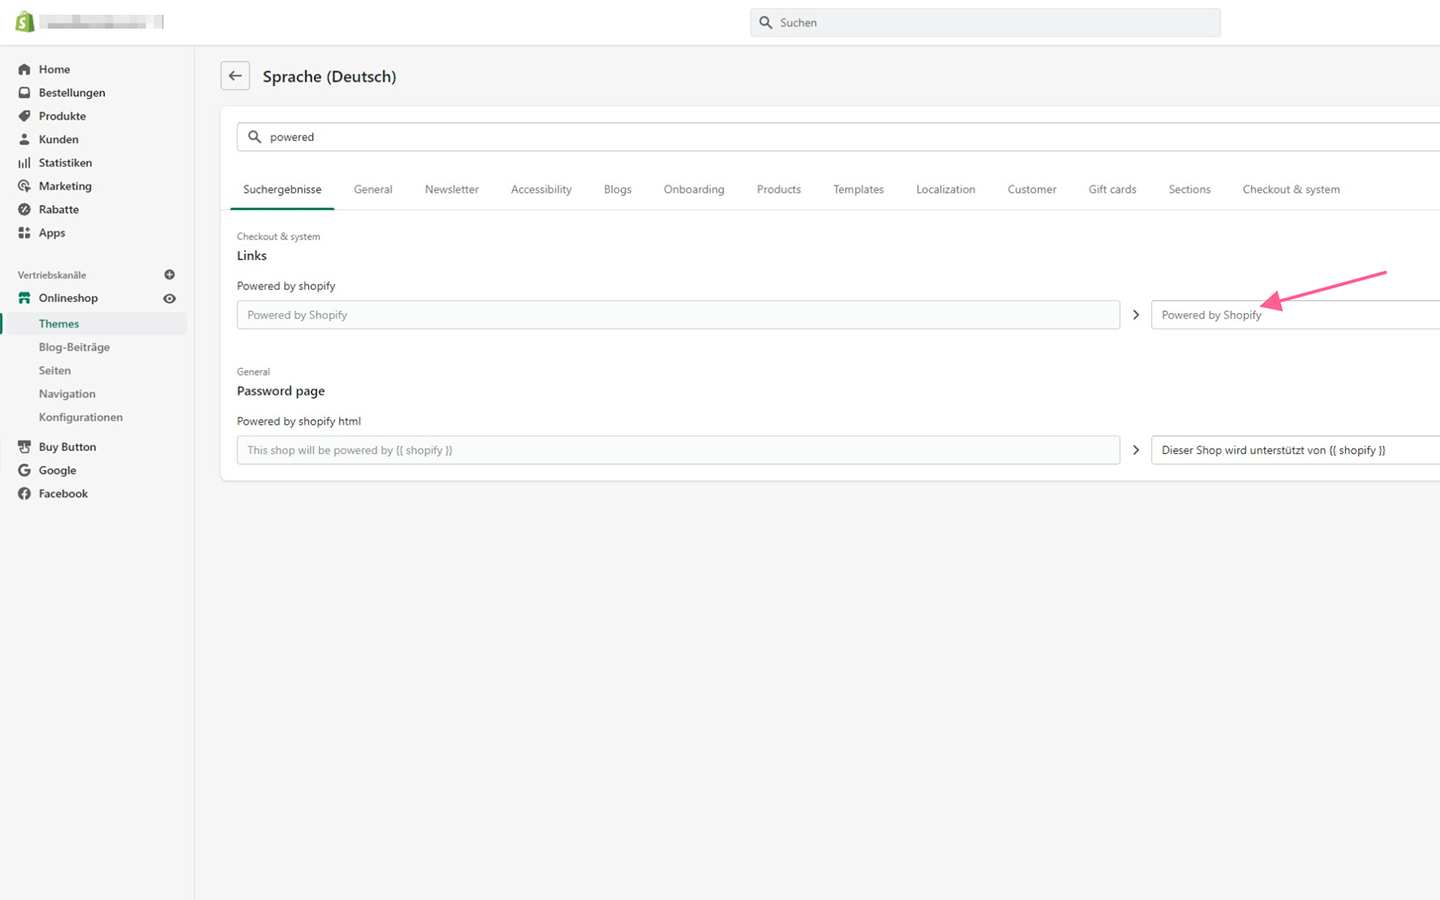
Task: Switch to the Checkout & system tab
Action: (1291, 189)
